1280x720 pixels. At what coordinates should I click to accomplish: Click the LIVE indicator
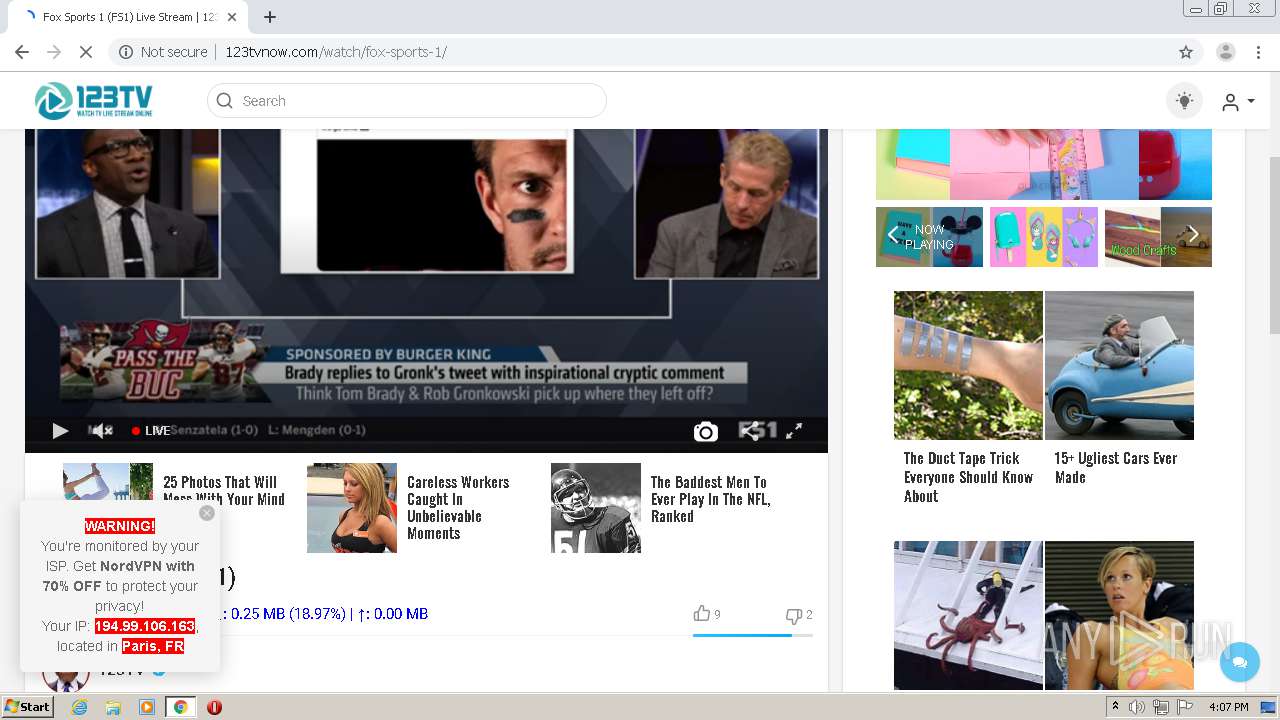[x=151, y=431]
